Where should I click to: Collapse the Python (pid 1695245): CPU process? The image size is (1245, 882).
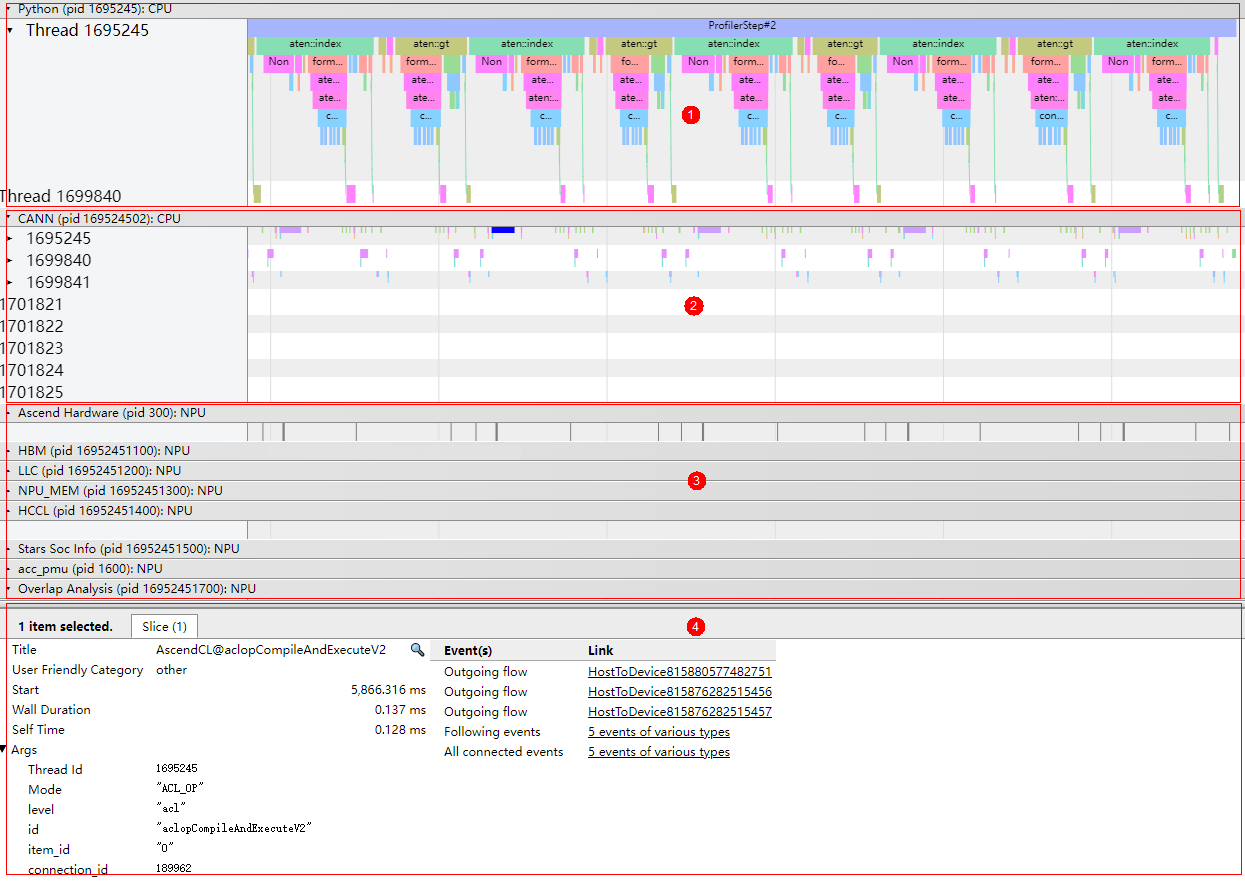coord(10,8)
